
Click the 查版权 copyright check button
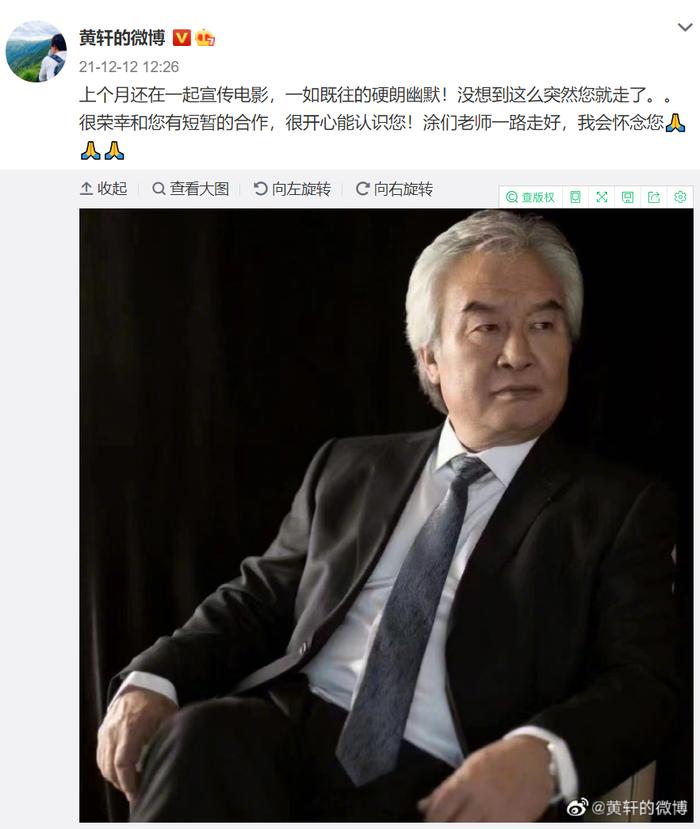[x=530, y=197]
